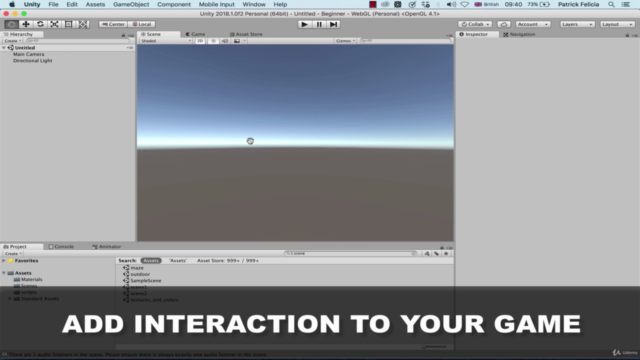
Task: Show Asset Store 999+ results
Action: (228, 260)
